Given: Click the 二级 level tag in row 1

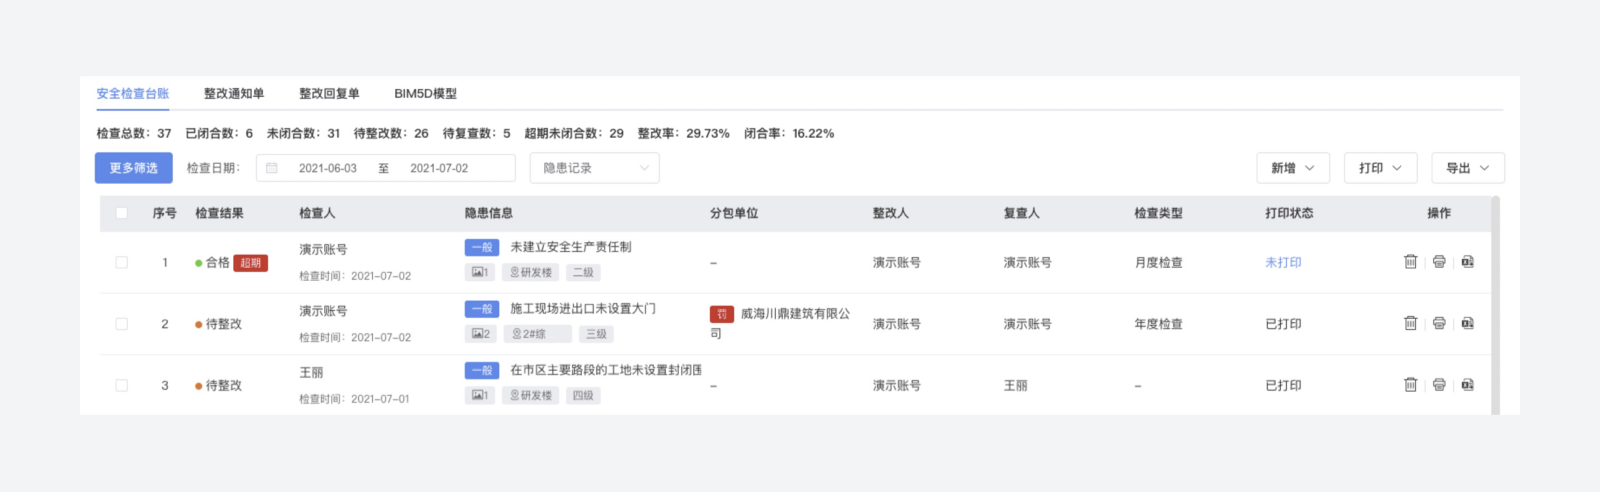Looking at the screenshot, I should click(583, 272).
